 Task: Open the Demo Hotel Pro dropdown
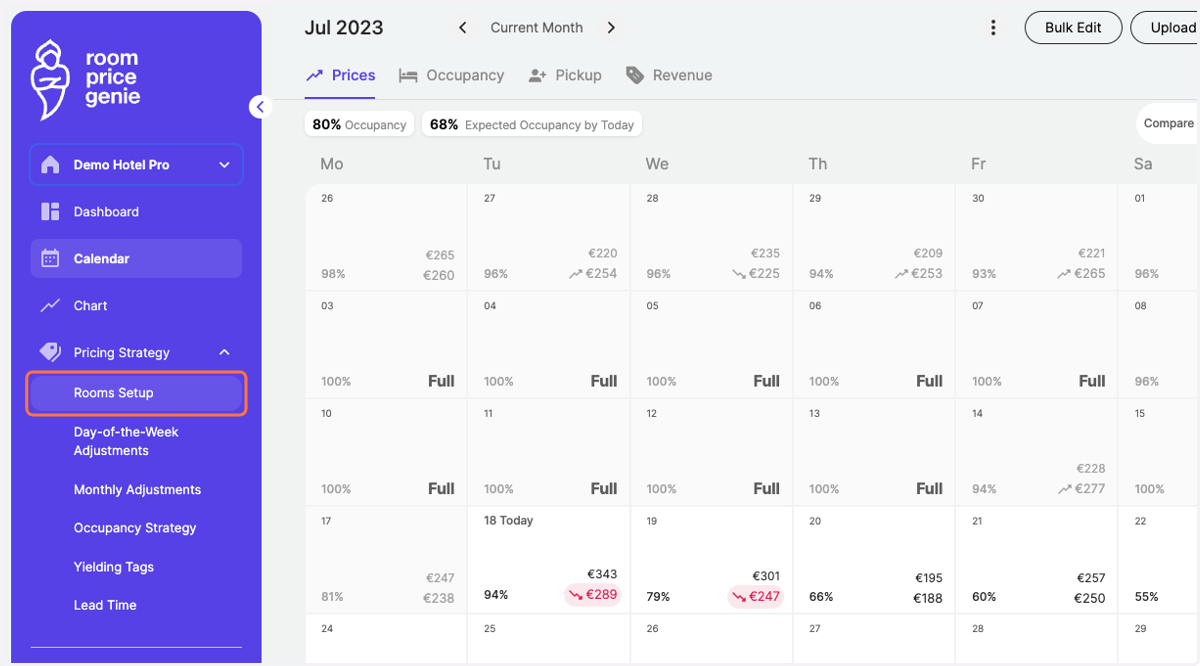[x=136, y=165]
